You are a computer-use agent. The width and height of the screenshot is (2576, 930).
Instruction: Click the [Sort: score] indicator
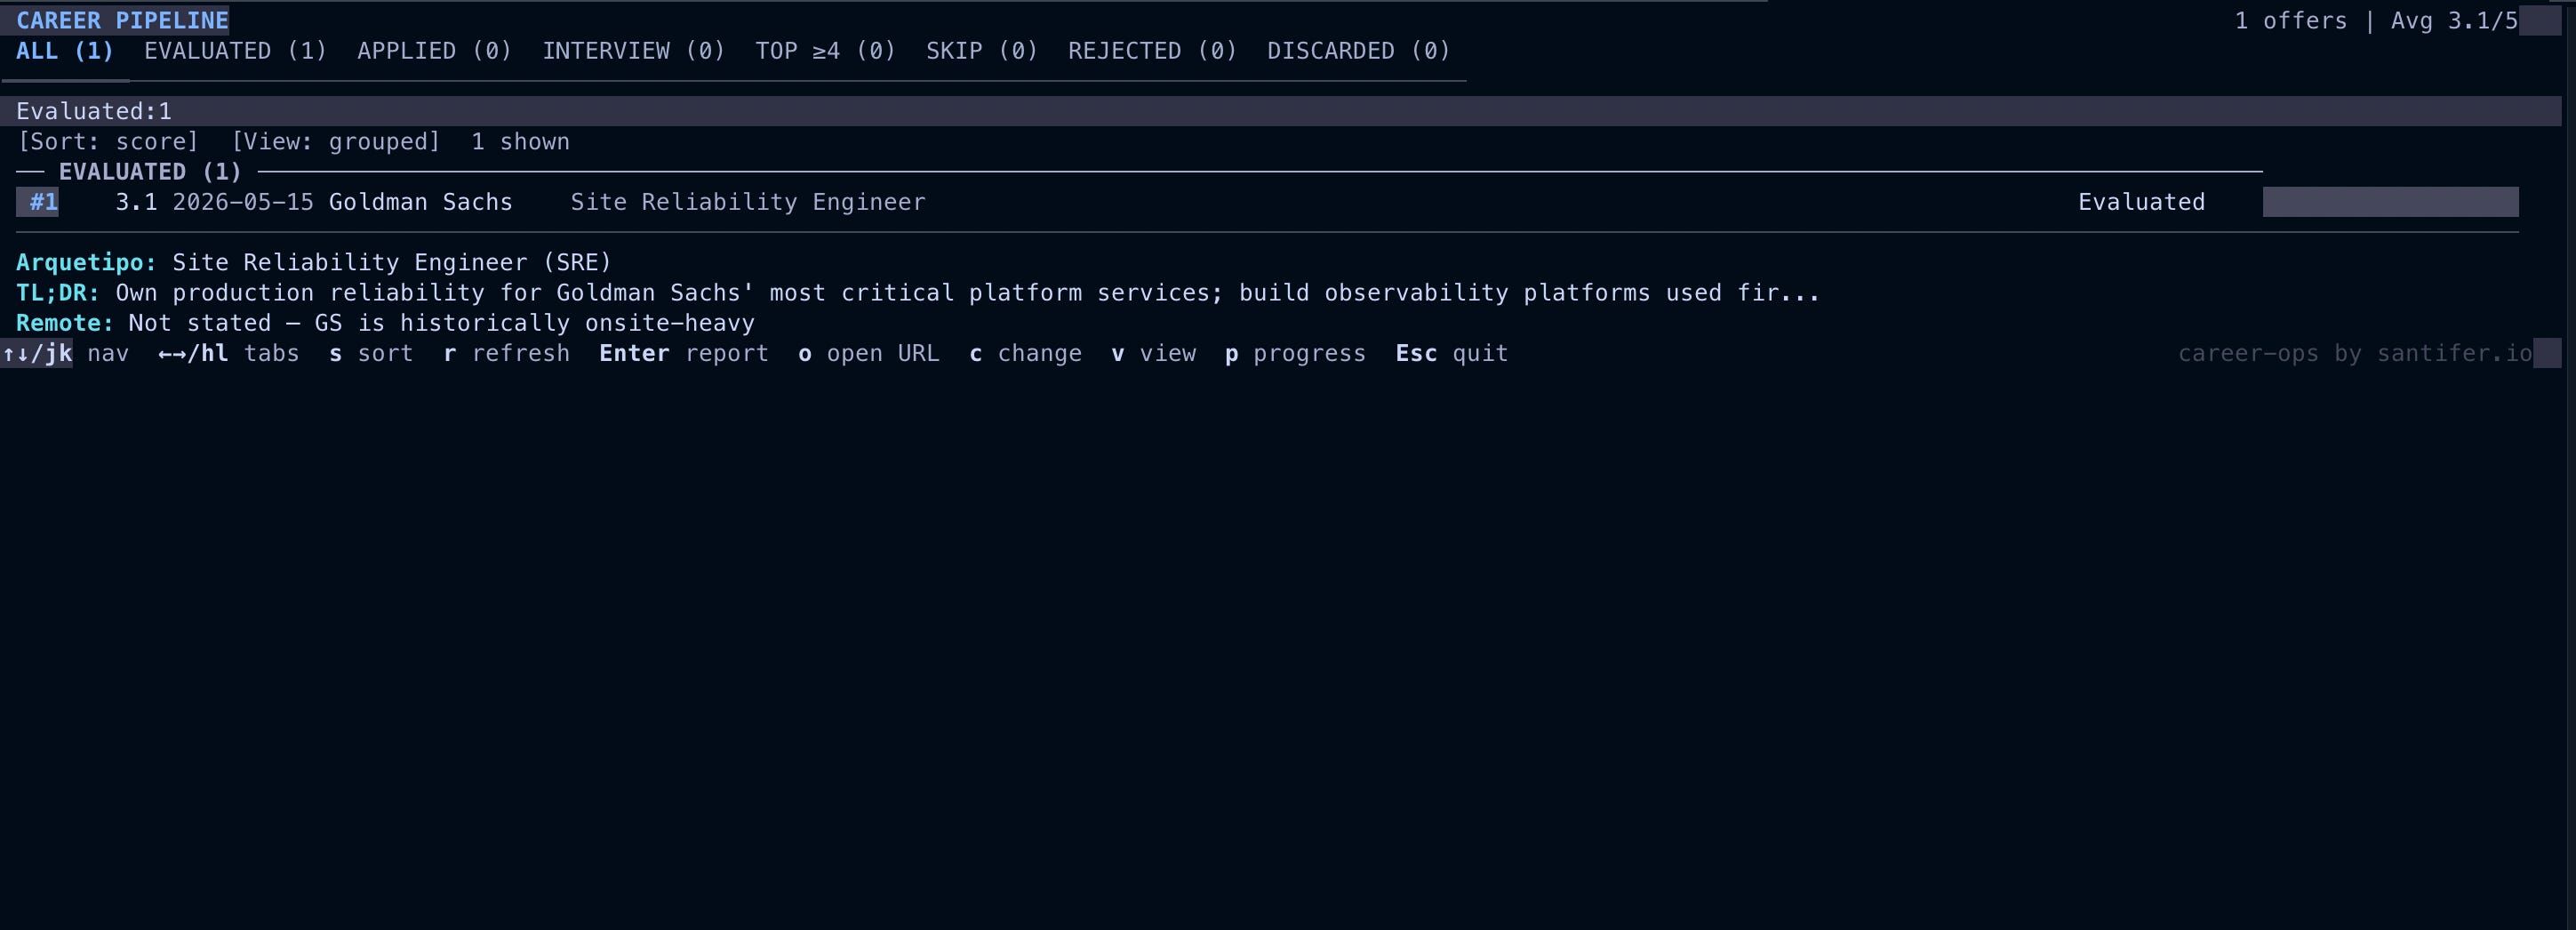click(x=108, y=142)
